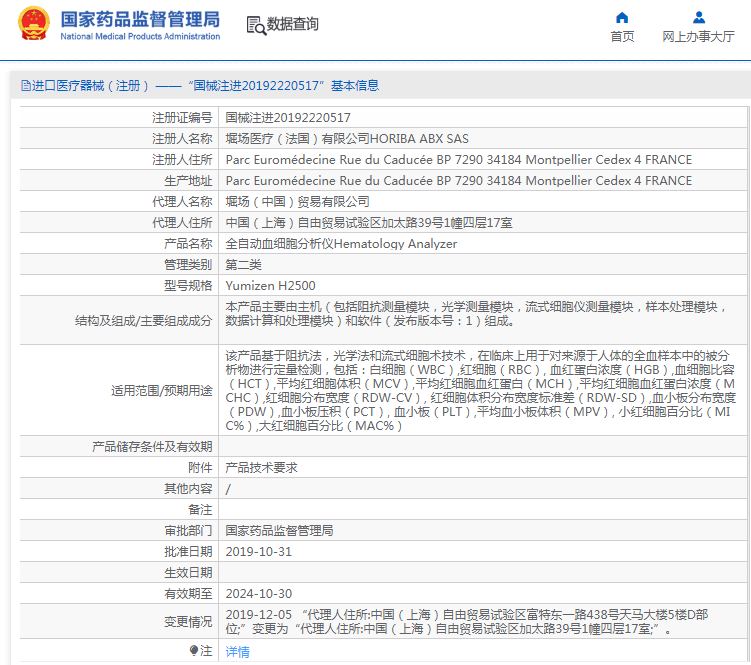The width and height of the screenshot is (751, 665).
Task: Go to 首页 via its text label
Action: click(x=622, y=37)
